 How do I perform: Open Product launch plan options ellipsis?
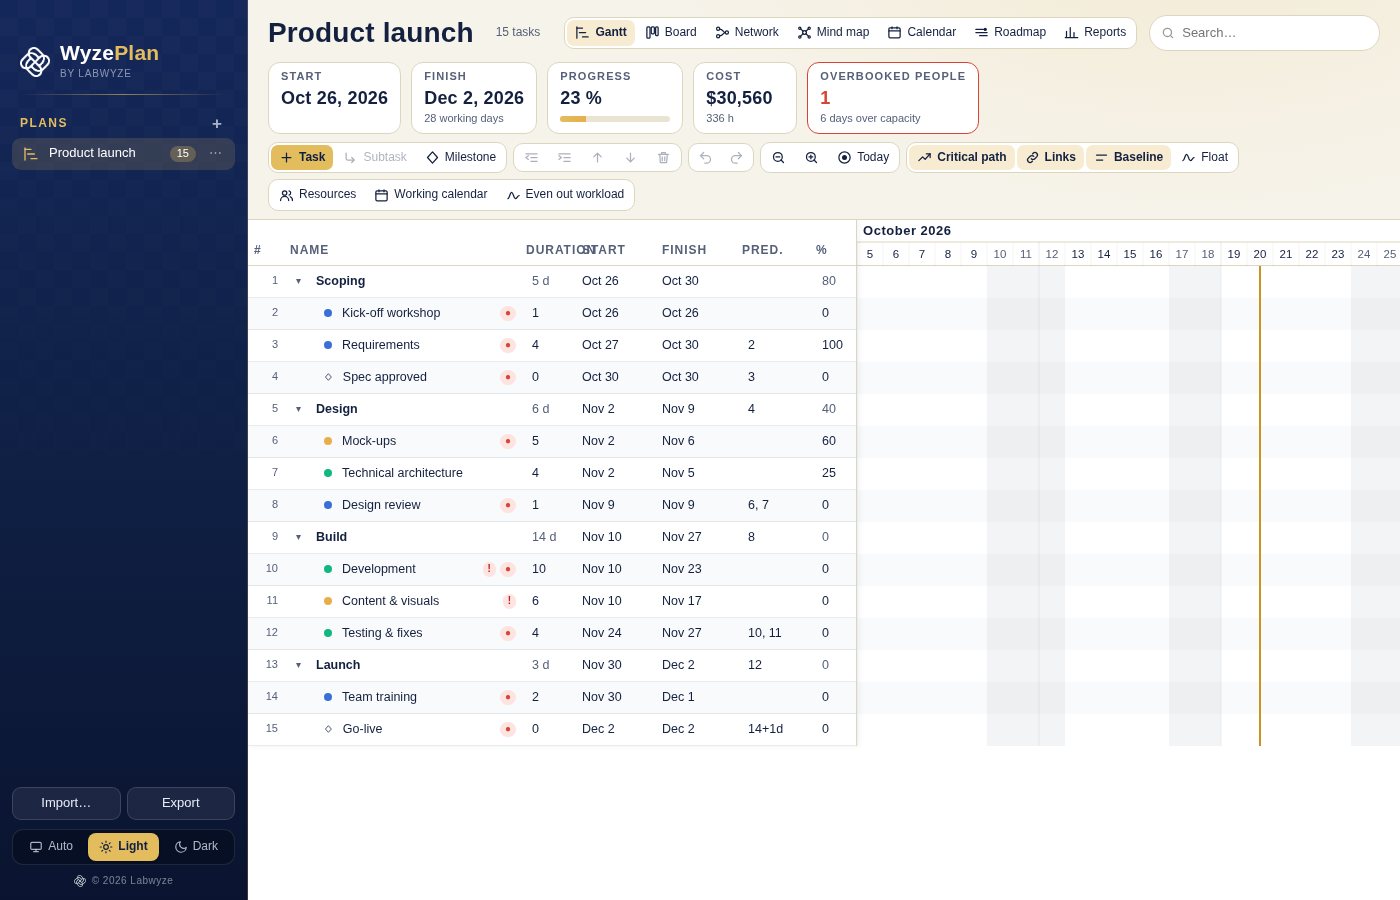tap(215, 153)
